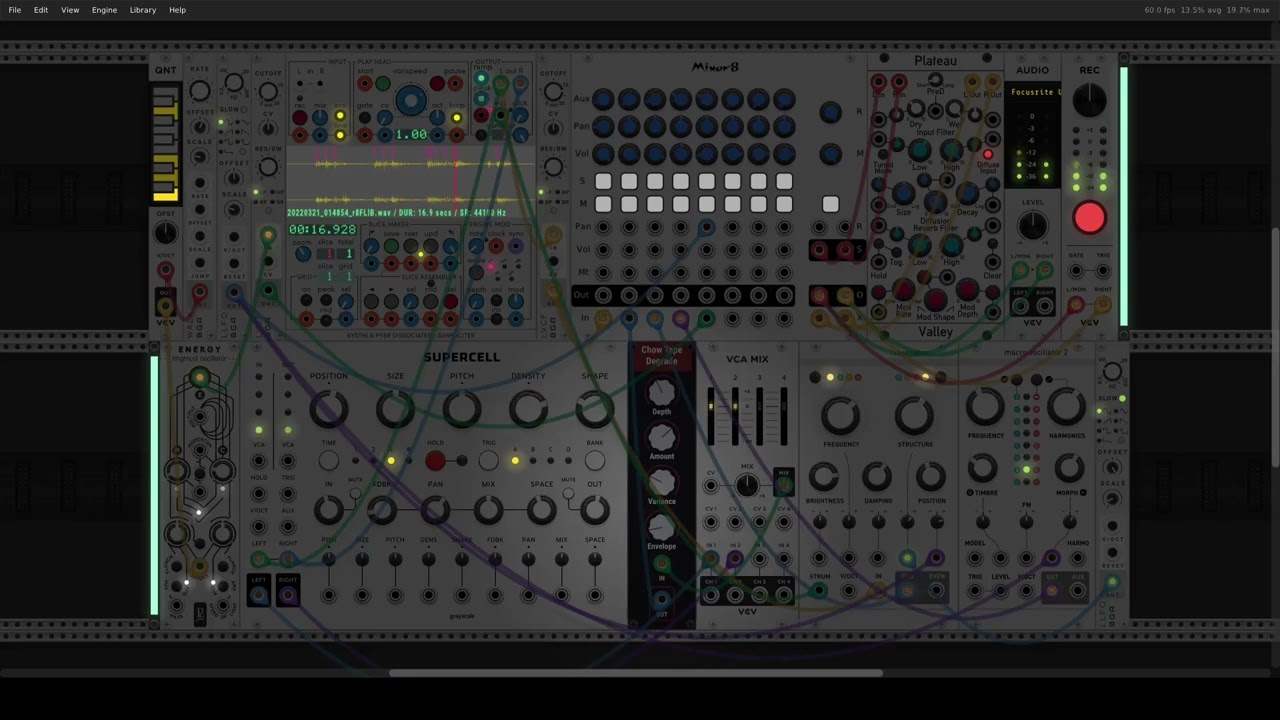Click the AUDIO module LEVEL knob
Screen dimensions: 1280x720
pyautogui.click(x=1032, y=226)
